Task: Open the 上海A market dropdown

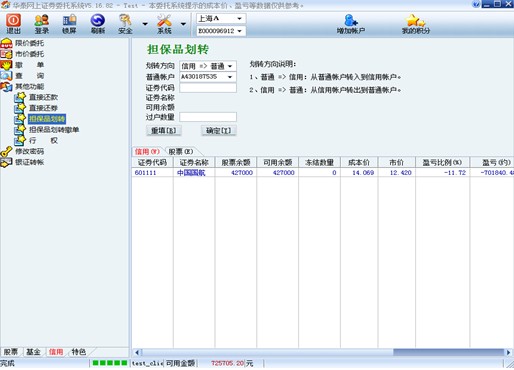Action: (239, 19)
